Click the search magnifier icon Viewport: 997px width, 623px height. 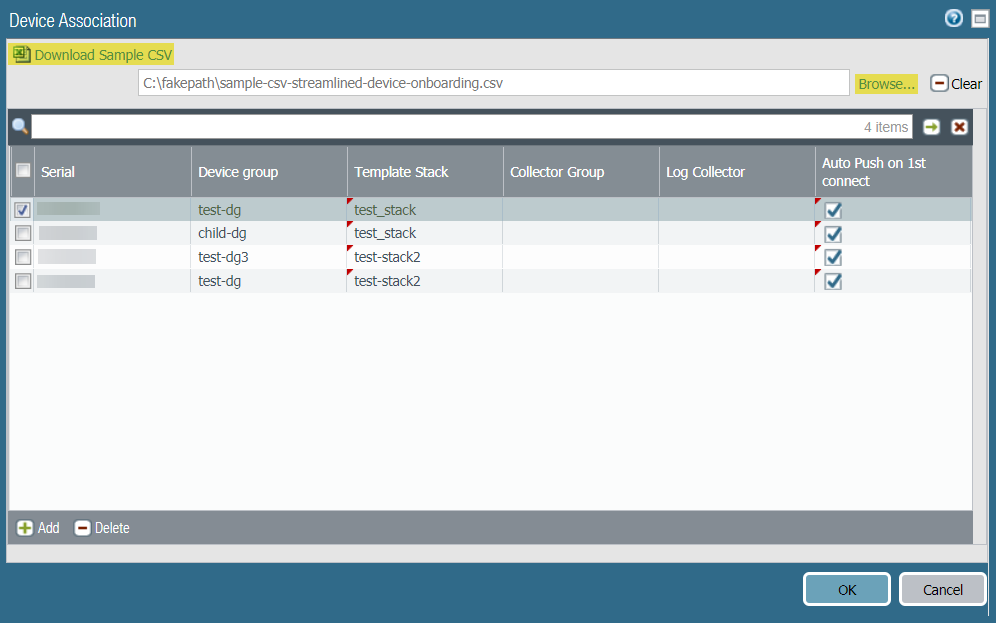20,126
